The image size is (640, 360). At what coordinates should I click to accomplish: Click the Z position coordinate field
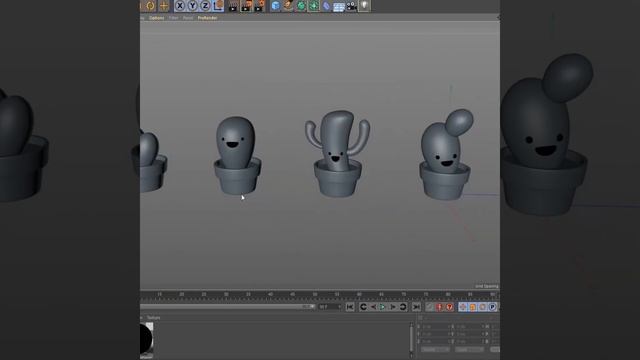tap(435, 342)
